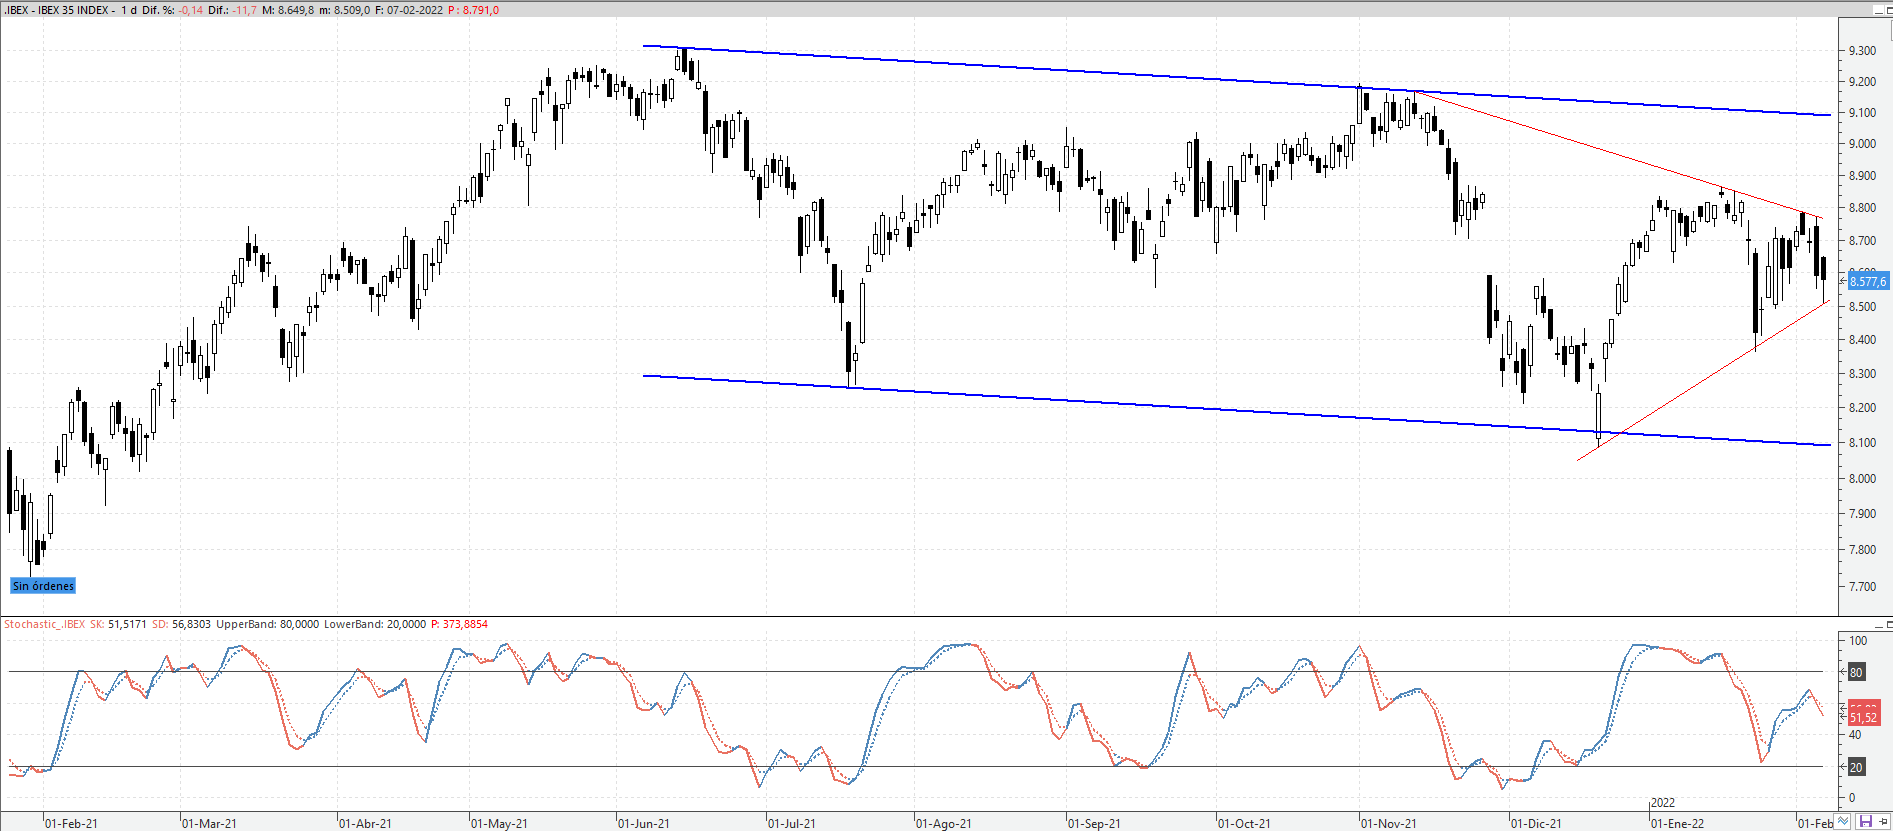
Task: Pin the time axis with pushpin icon
Action: pyautogui.click(x=1883, y=821)
